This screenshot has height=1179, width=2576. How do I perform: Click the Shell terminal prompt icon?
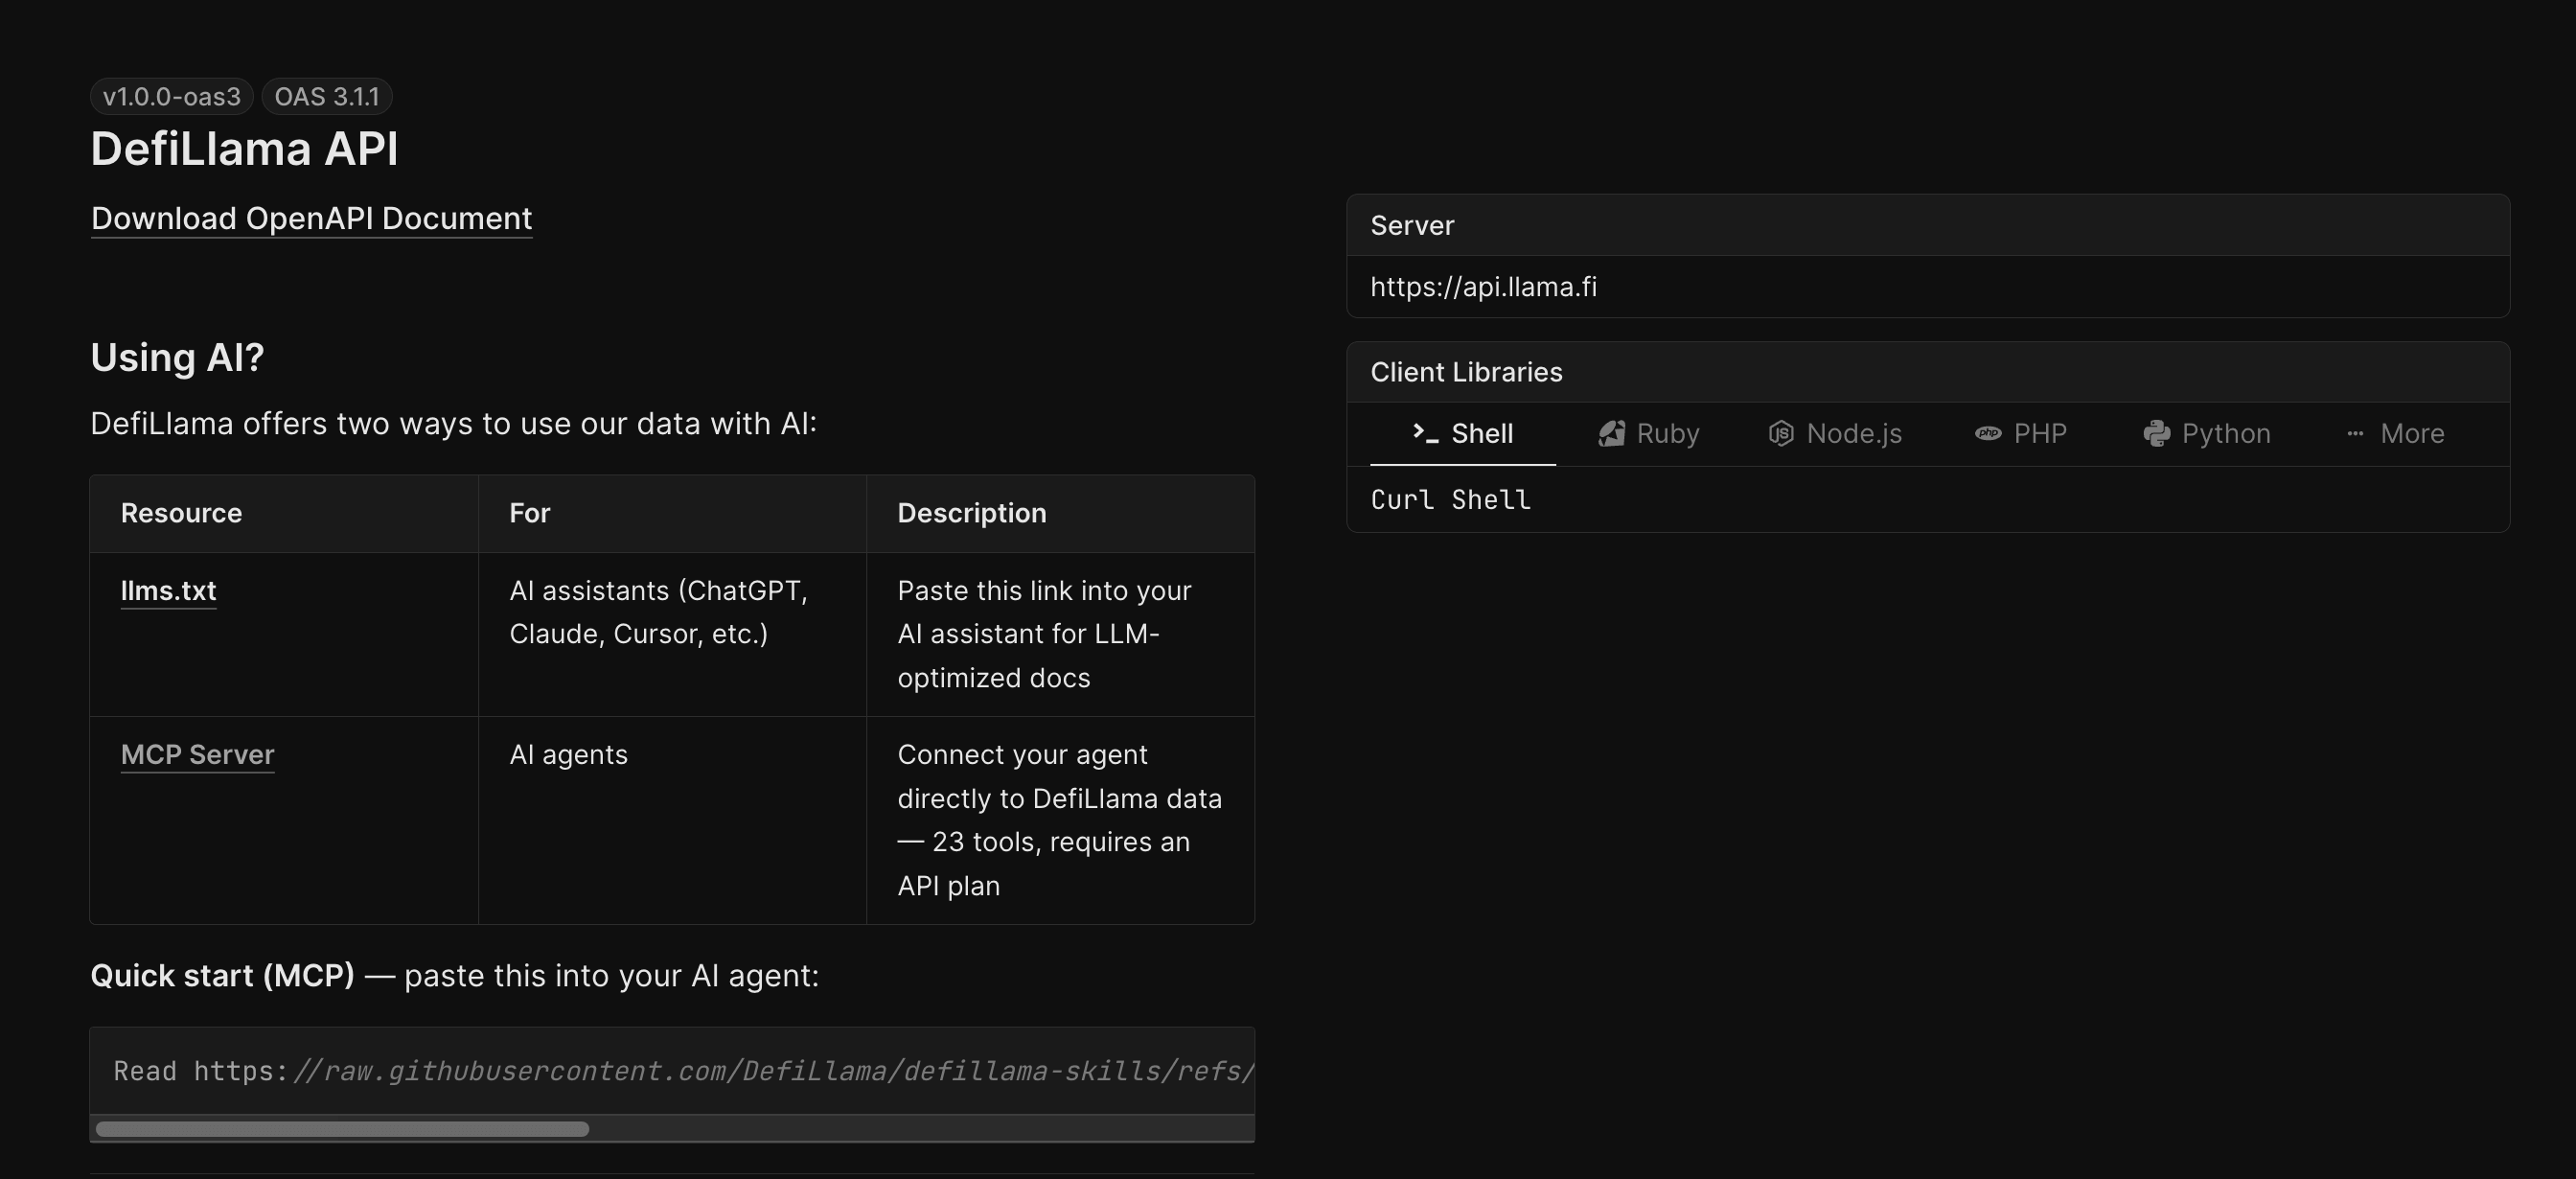1425,433
